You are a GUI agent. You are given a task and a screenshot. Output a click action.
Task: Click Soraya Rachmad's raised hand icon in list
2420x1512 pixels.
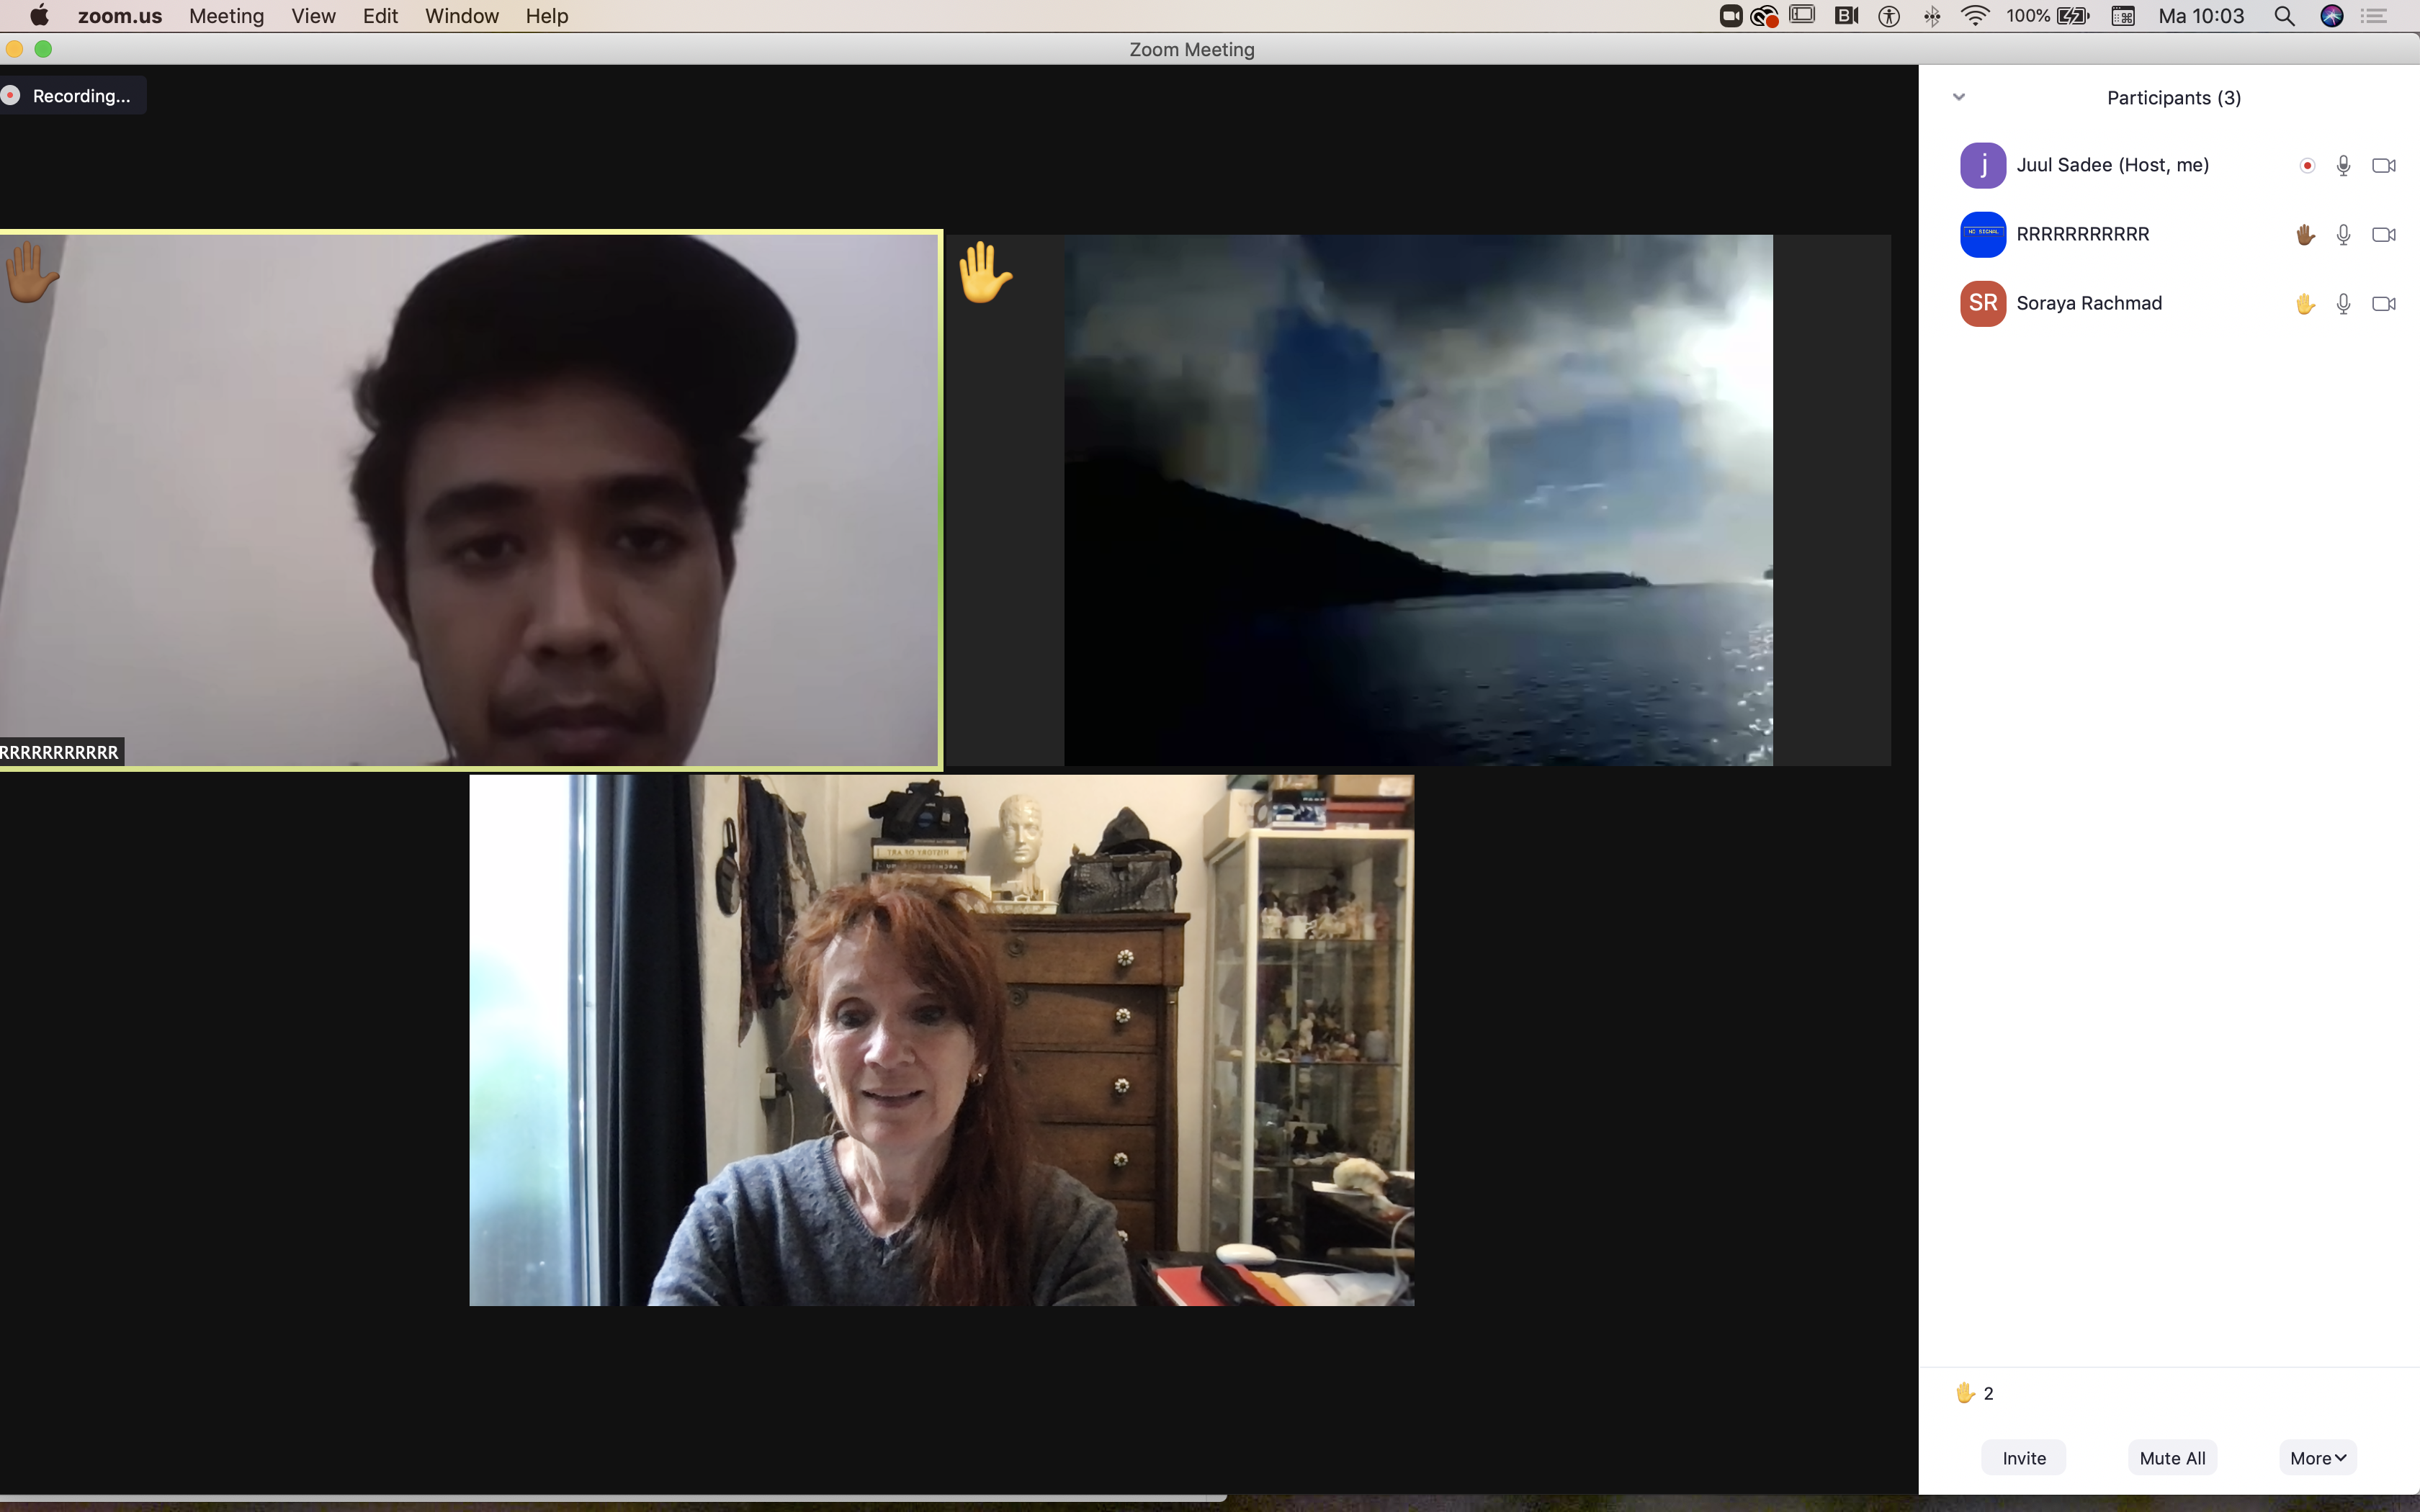tap(2305, 304)
